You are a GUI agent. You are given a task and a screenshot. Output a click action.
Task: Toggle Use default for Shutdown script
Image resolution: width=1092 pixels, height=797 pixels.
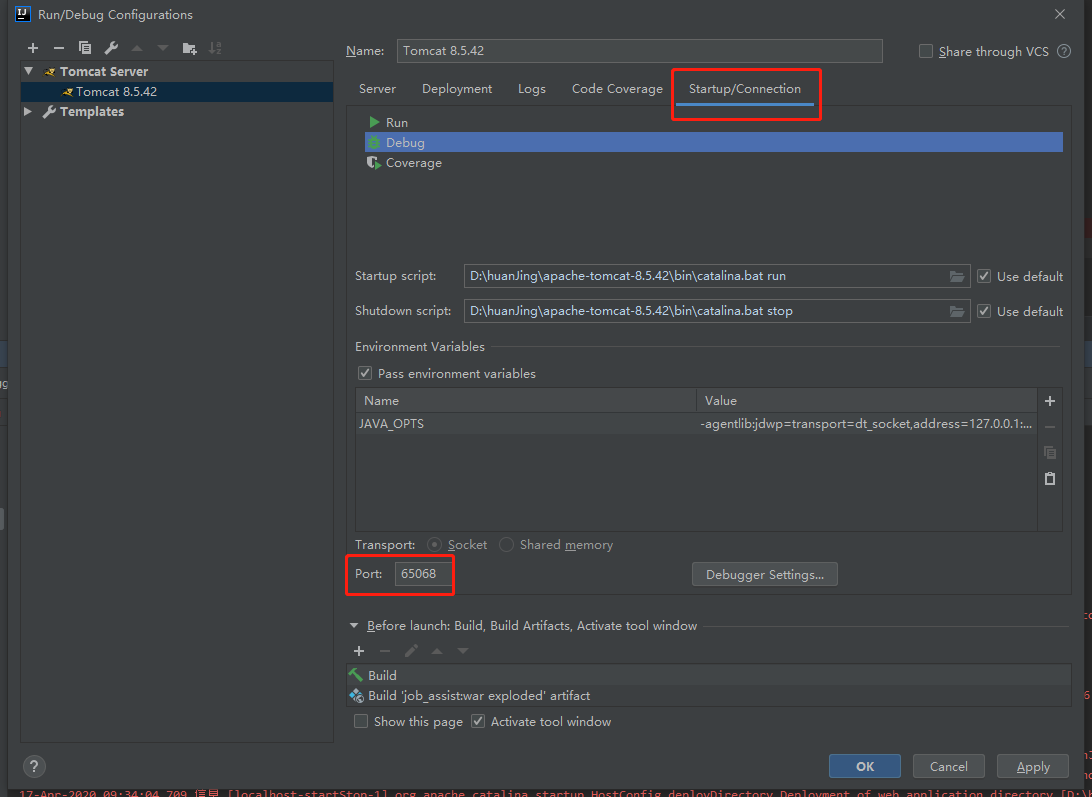(x=983, y=311)
